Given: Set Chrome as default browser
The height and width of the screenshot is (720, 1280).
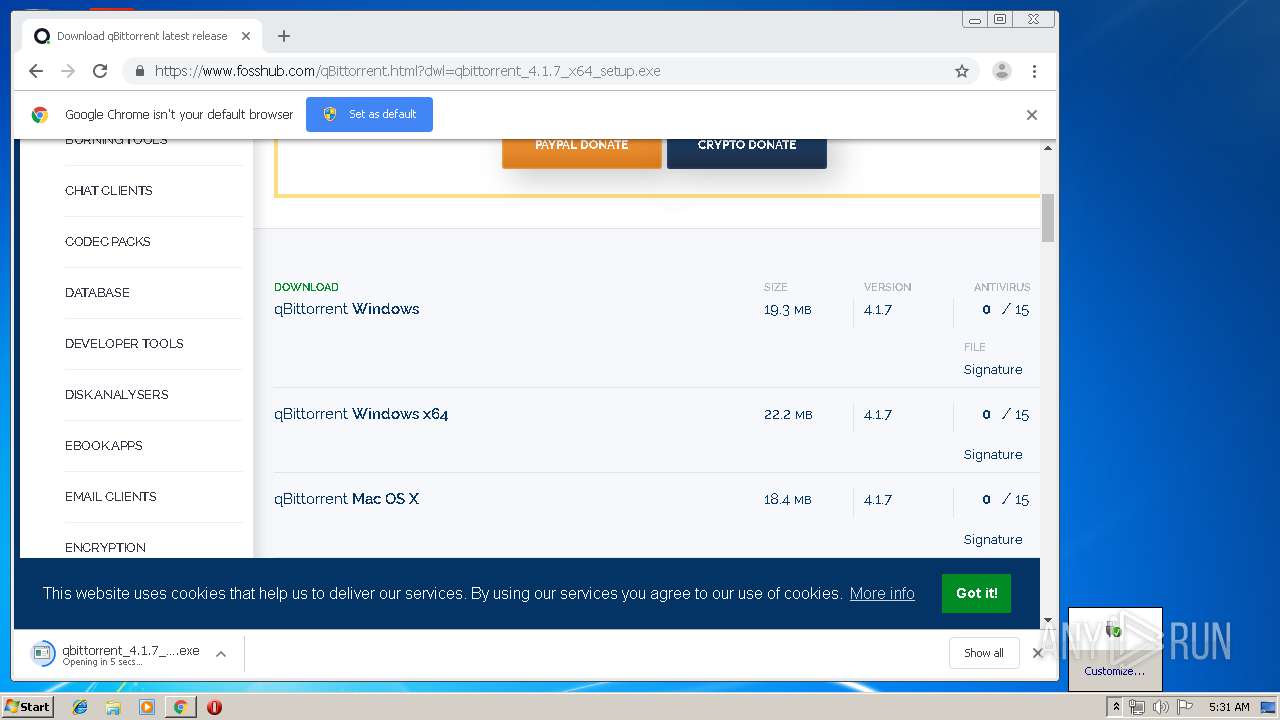Looking at the screenshot, I should coord(369,114).
